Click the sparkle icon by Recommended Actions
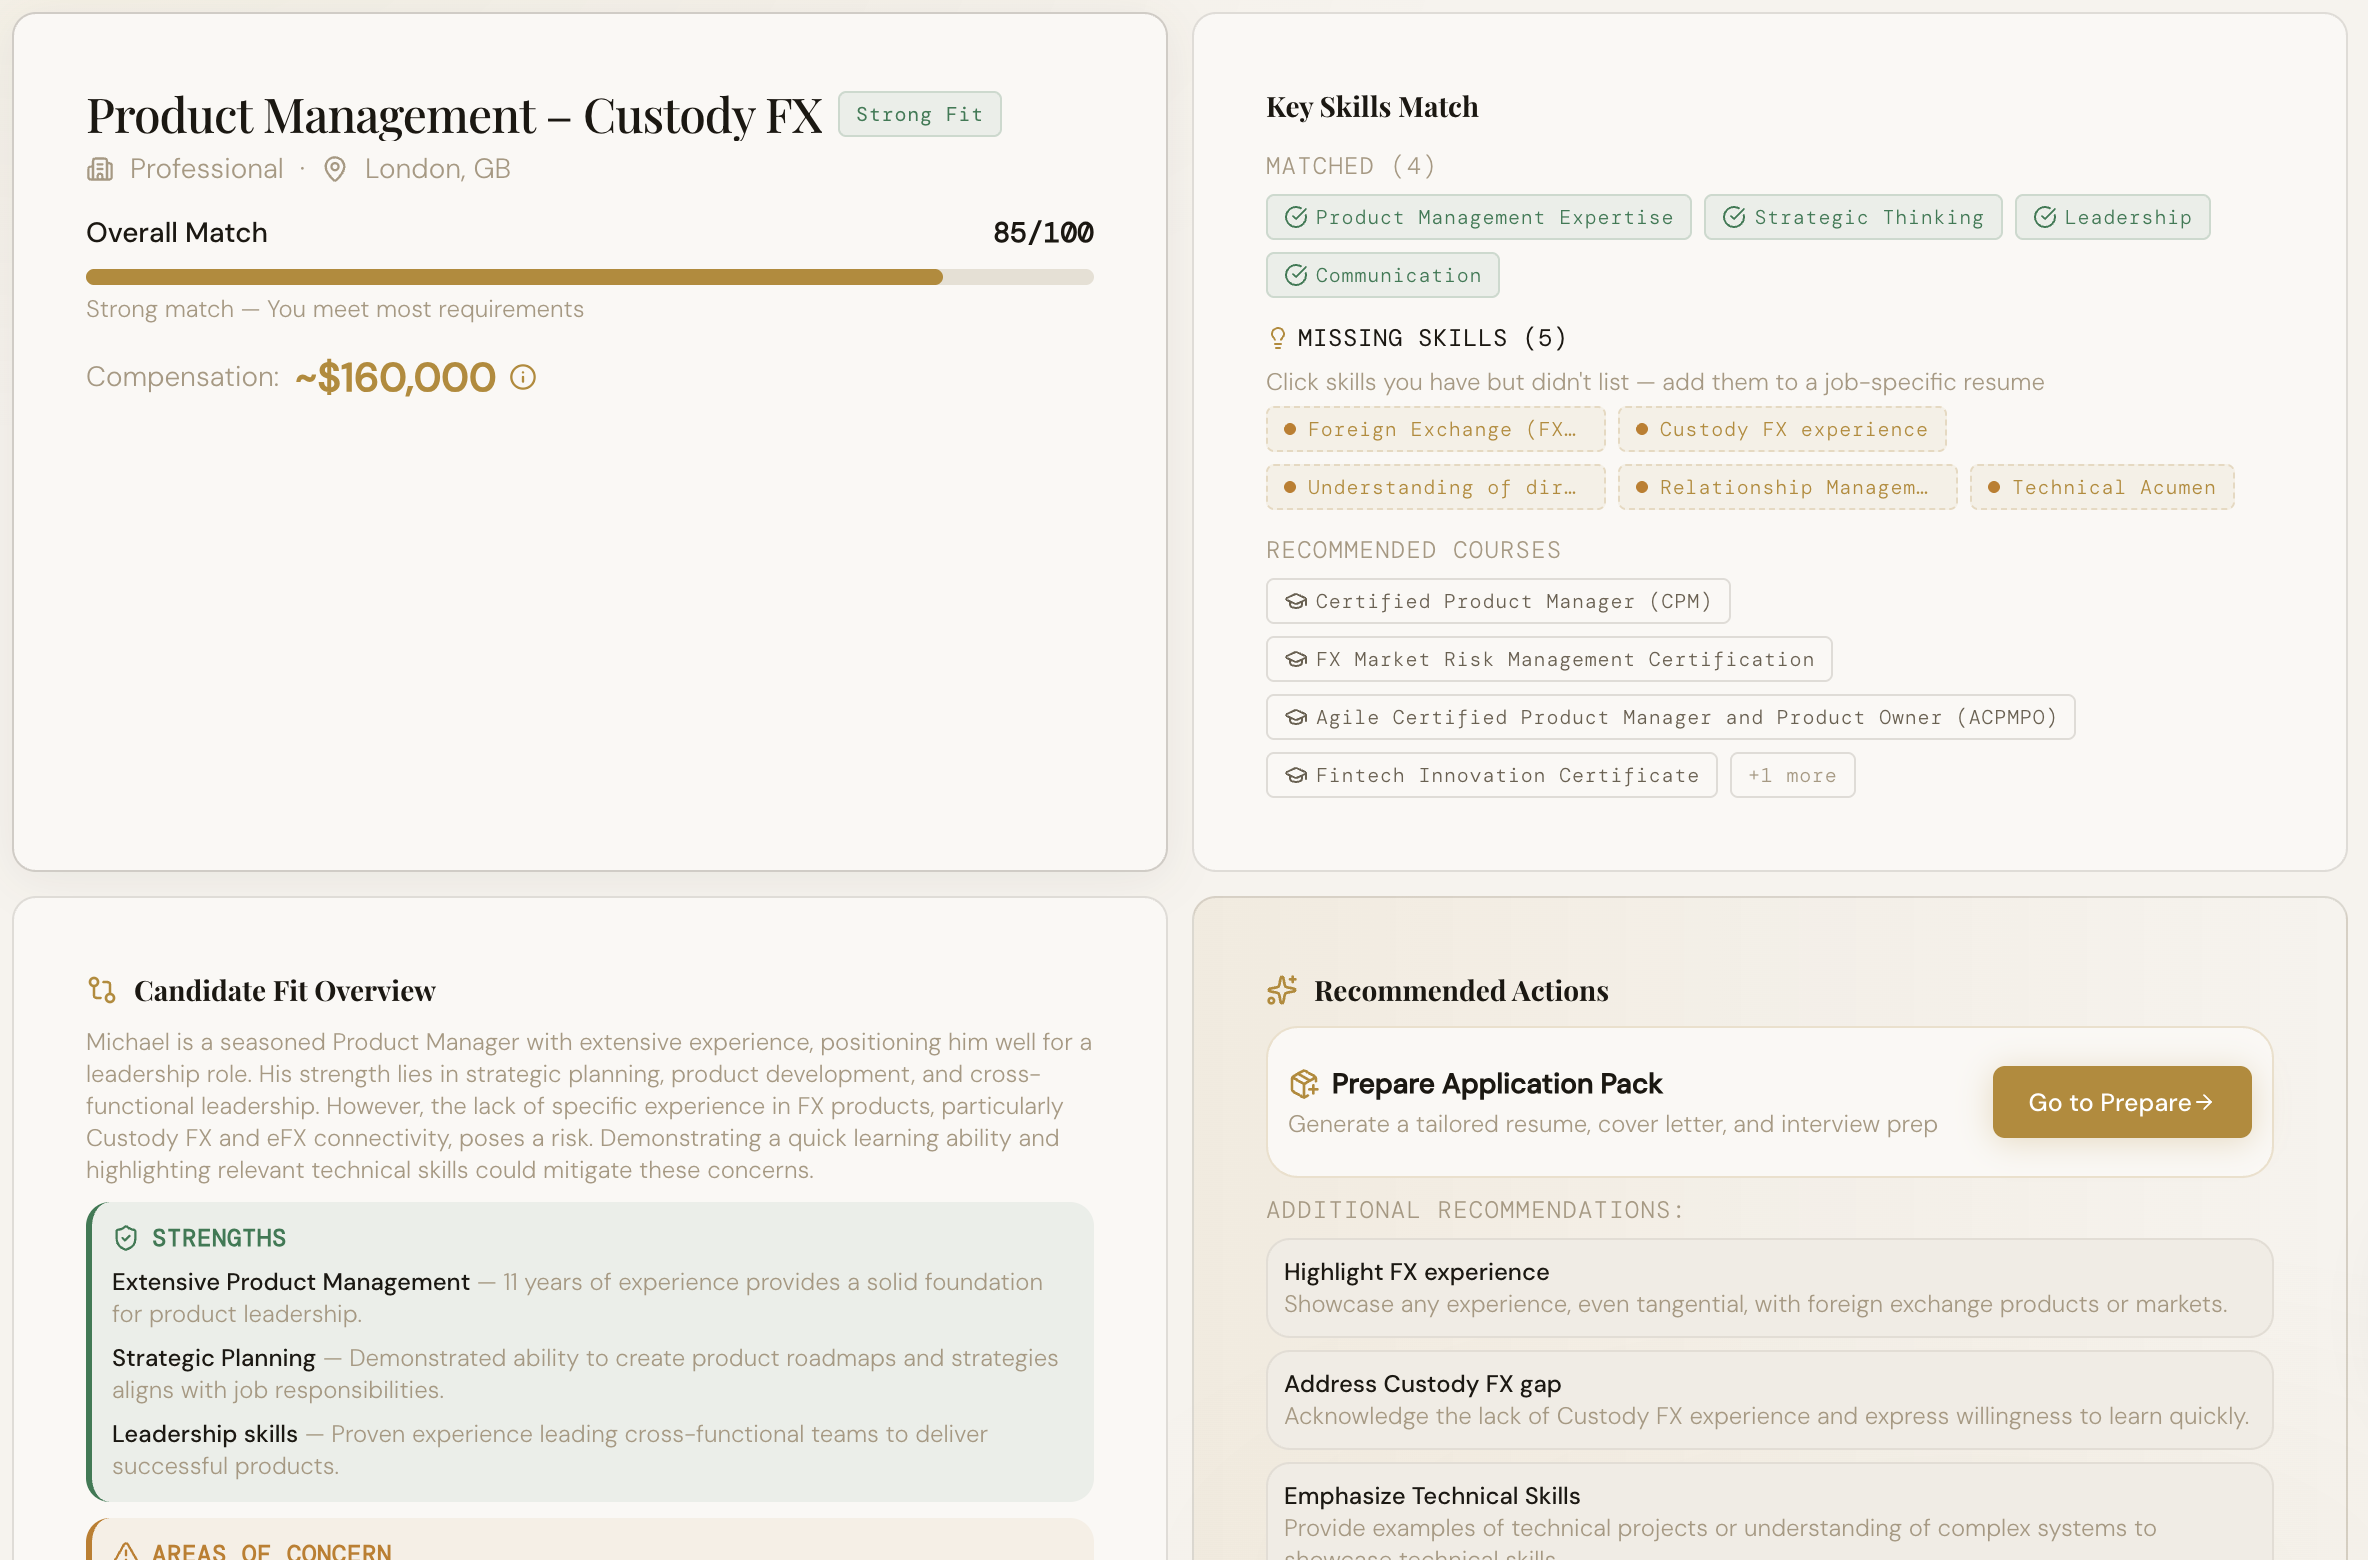Screen dimensions: 2368x1560 coord(1282,990)
